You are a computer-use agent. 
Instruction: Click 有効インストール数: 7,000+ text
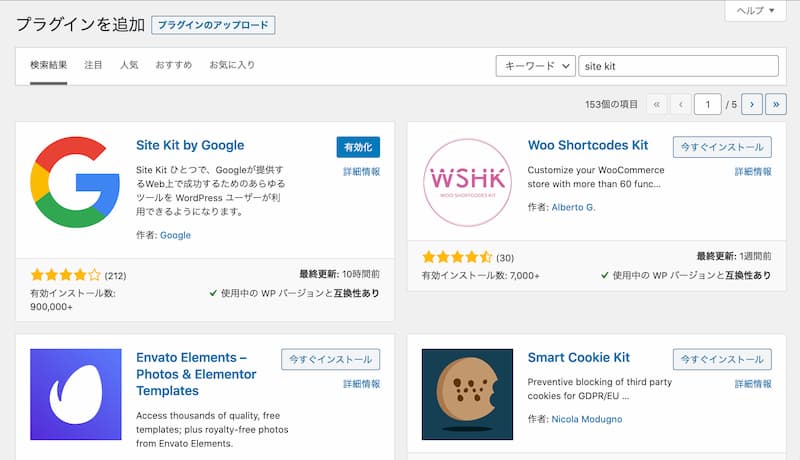(481, 275)
